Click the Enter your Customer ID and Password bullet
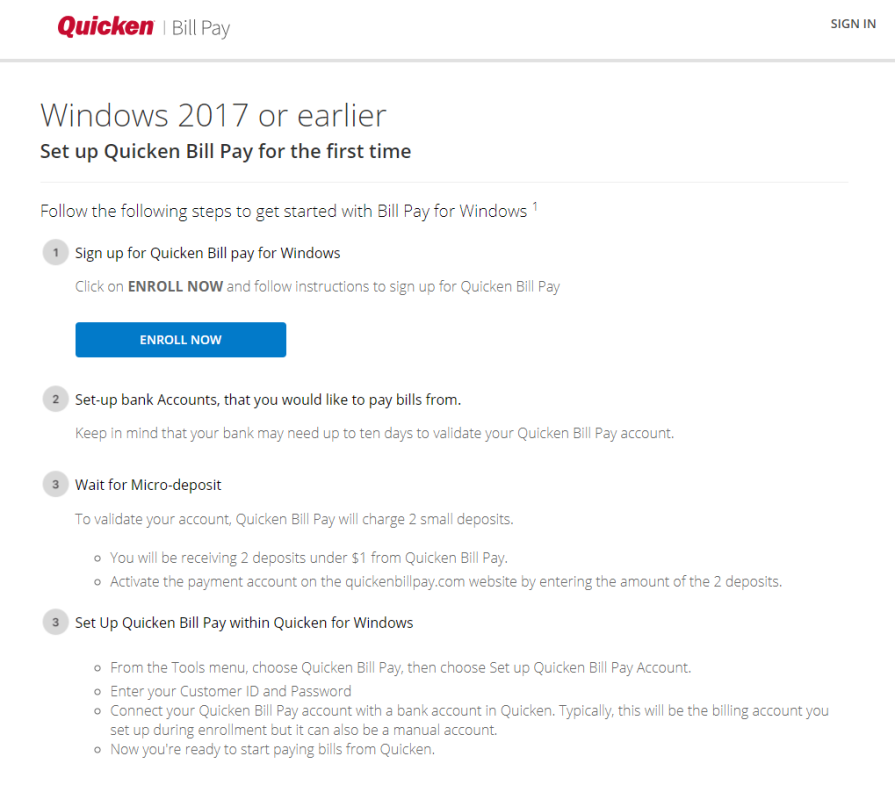 pyautogui.click(x=230, y=691)
